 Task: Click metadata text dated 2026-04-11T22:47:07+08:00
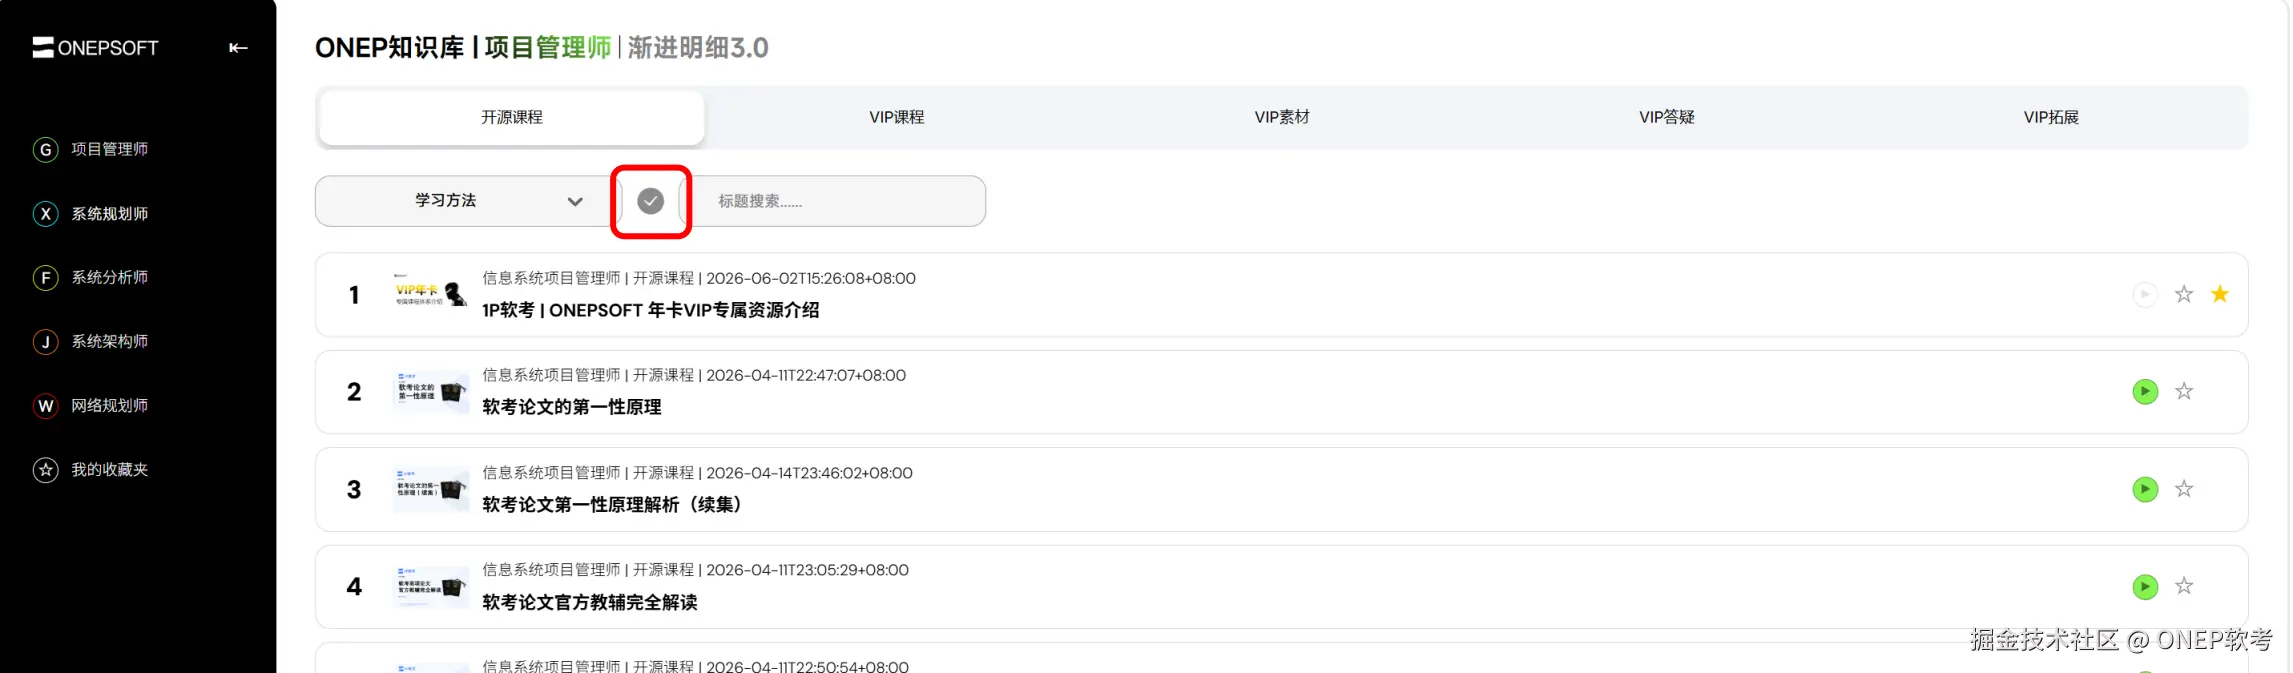point(694,375)
